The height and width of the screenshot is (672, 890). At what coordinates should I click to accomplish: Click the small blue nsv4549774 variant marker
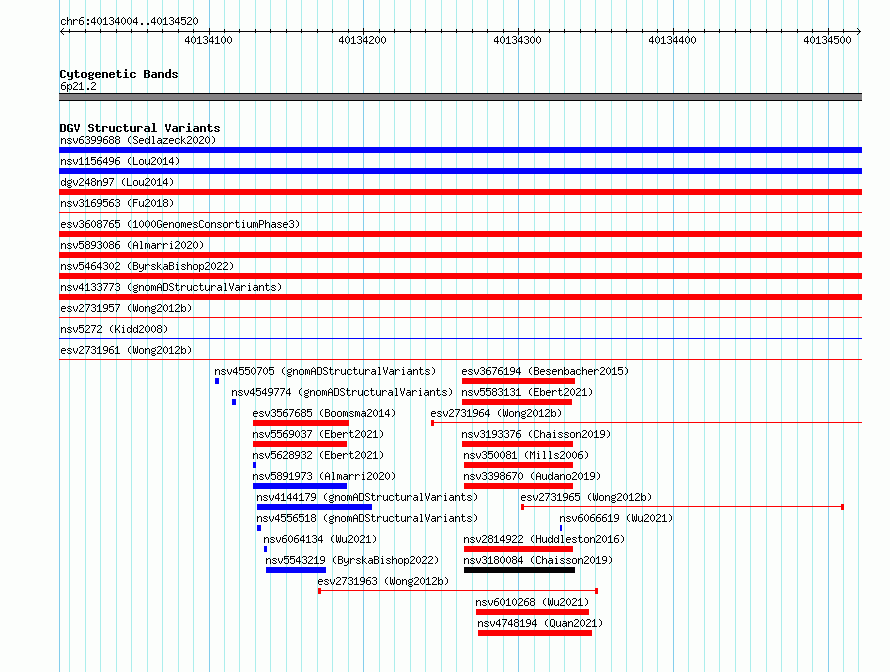(x=234, y=402)
